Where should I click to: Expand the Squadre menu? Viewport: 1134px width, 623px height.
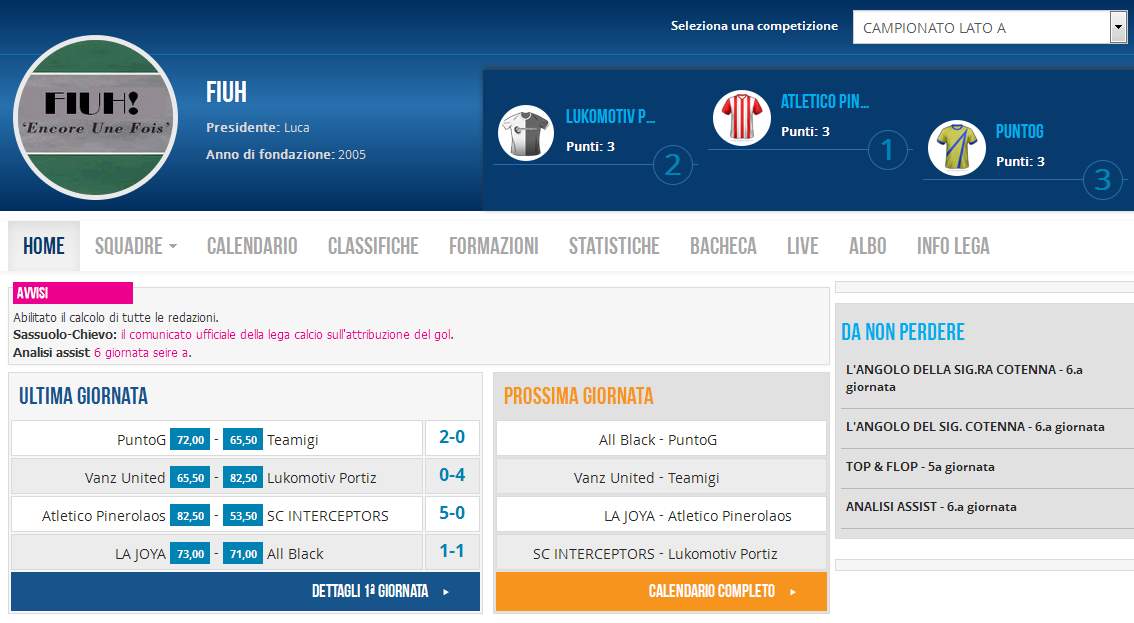135,246
